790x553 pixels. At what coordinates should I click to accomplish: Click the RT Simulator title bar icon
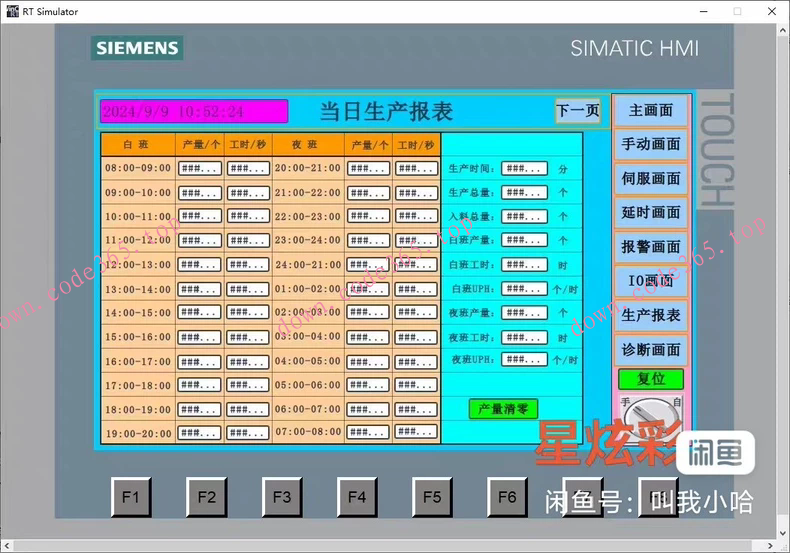(11, 11)
